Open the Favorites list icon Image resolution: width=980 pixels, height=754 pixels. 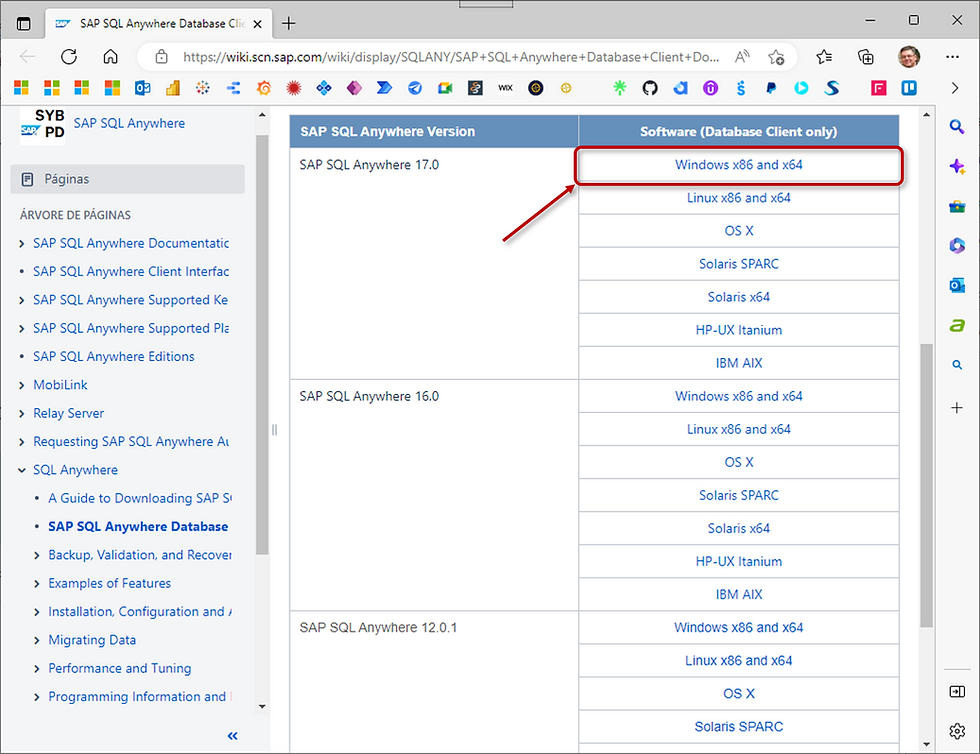824,57
